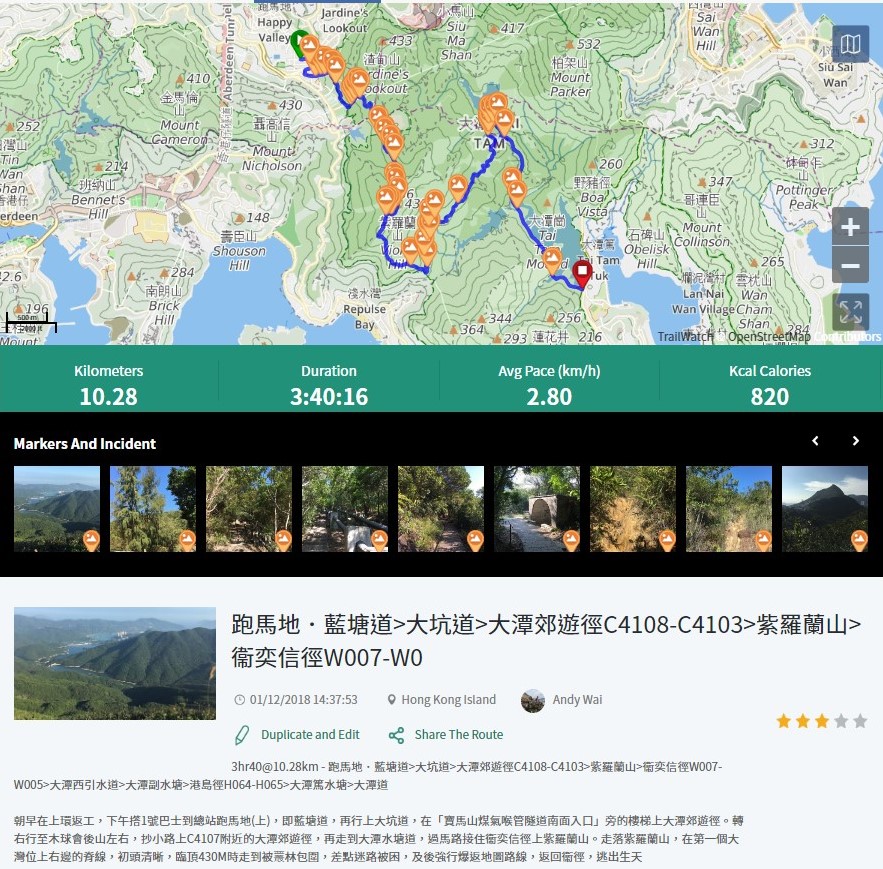Click Andy Wai's avatar picture

tap(533, 700)
